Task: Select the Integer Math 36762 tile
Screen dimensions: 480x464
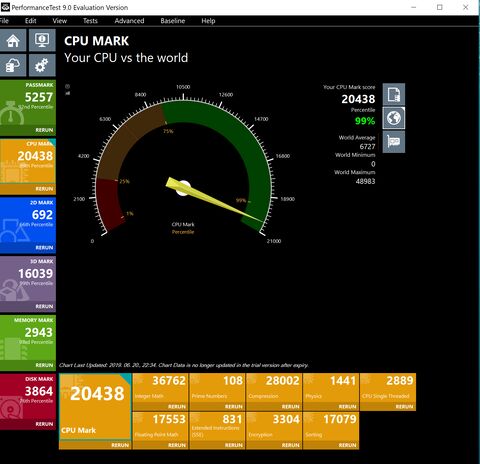Action: pos(160,388)
